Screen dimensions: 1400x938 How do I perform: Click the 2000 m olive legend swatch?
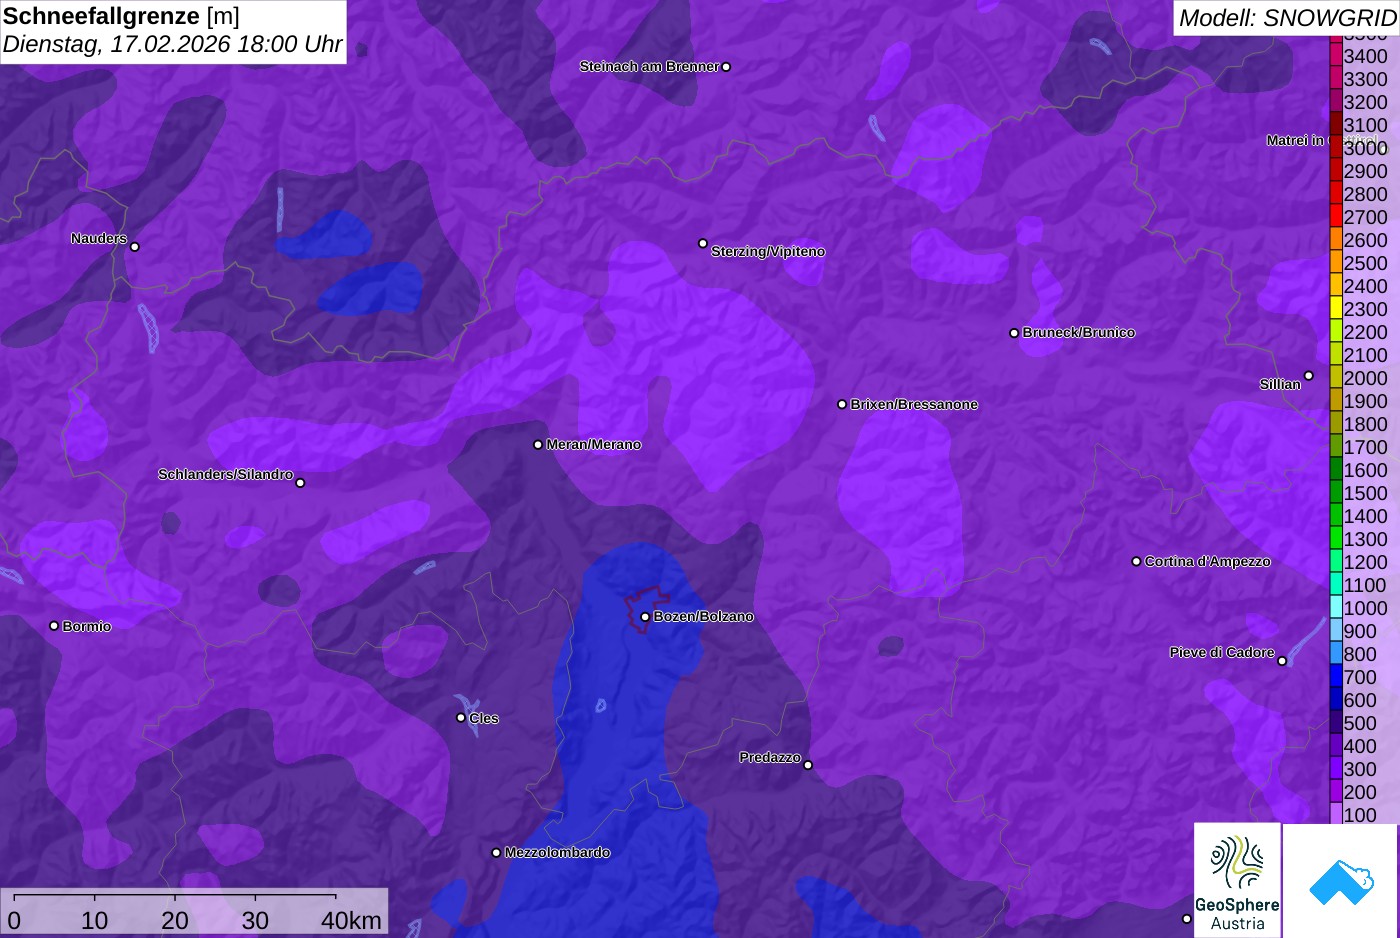(x=1336, y=377)
